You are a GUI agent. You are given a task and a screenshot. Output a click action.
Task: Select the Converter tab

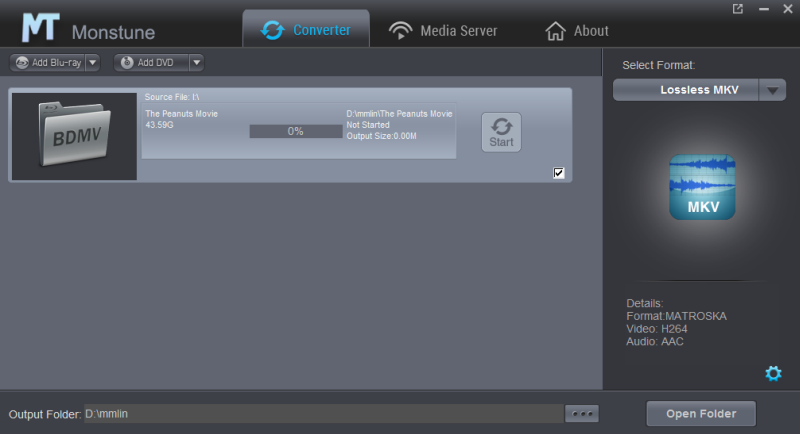click(x=306, y=30)
